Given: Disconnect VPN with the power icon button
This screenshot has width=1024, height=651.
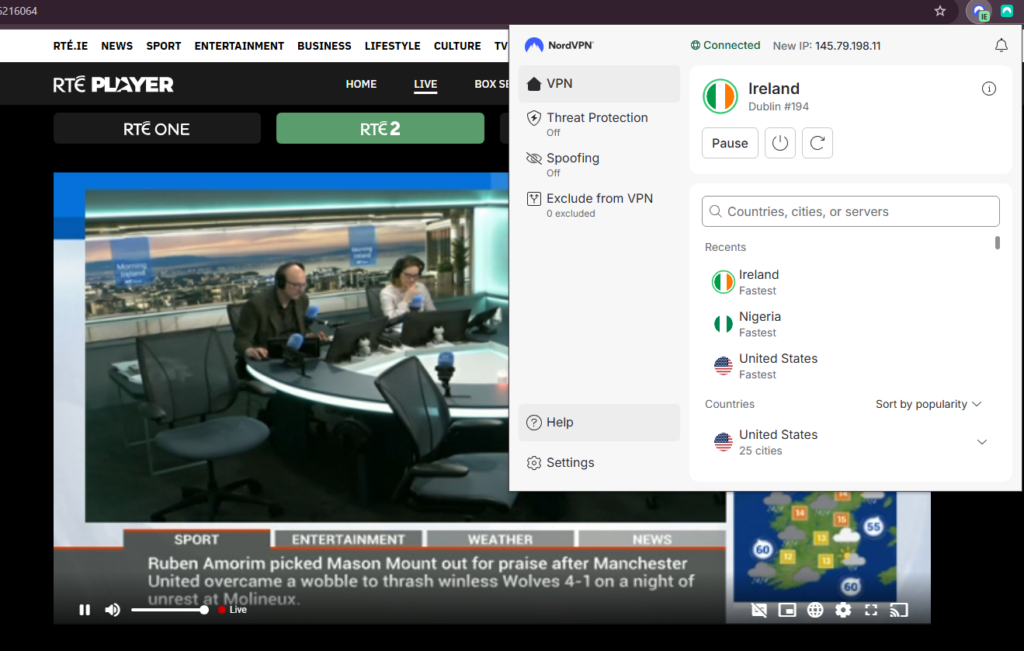Looking at the screenshot, I should pos(780,143).
